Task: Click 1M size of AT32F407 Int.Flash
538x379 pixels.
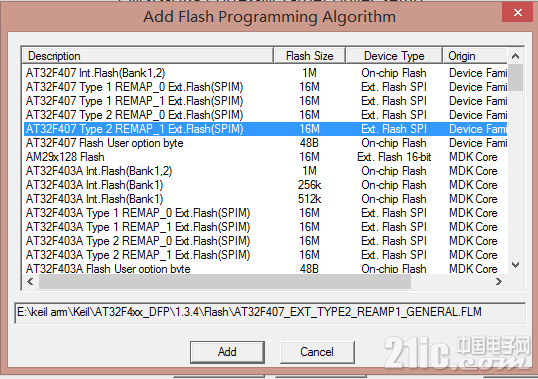Action: (x=309, y=73)
